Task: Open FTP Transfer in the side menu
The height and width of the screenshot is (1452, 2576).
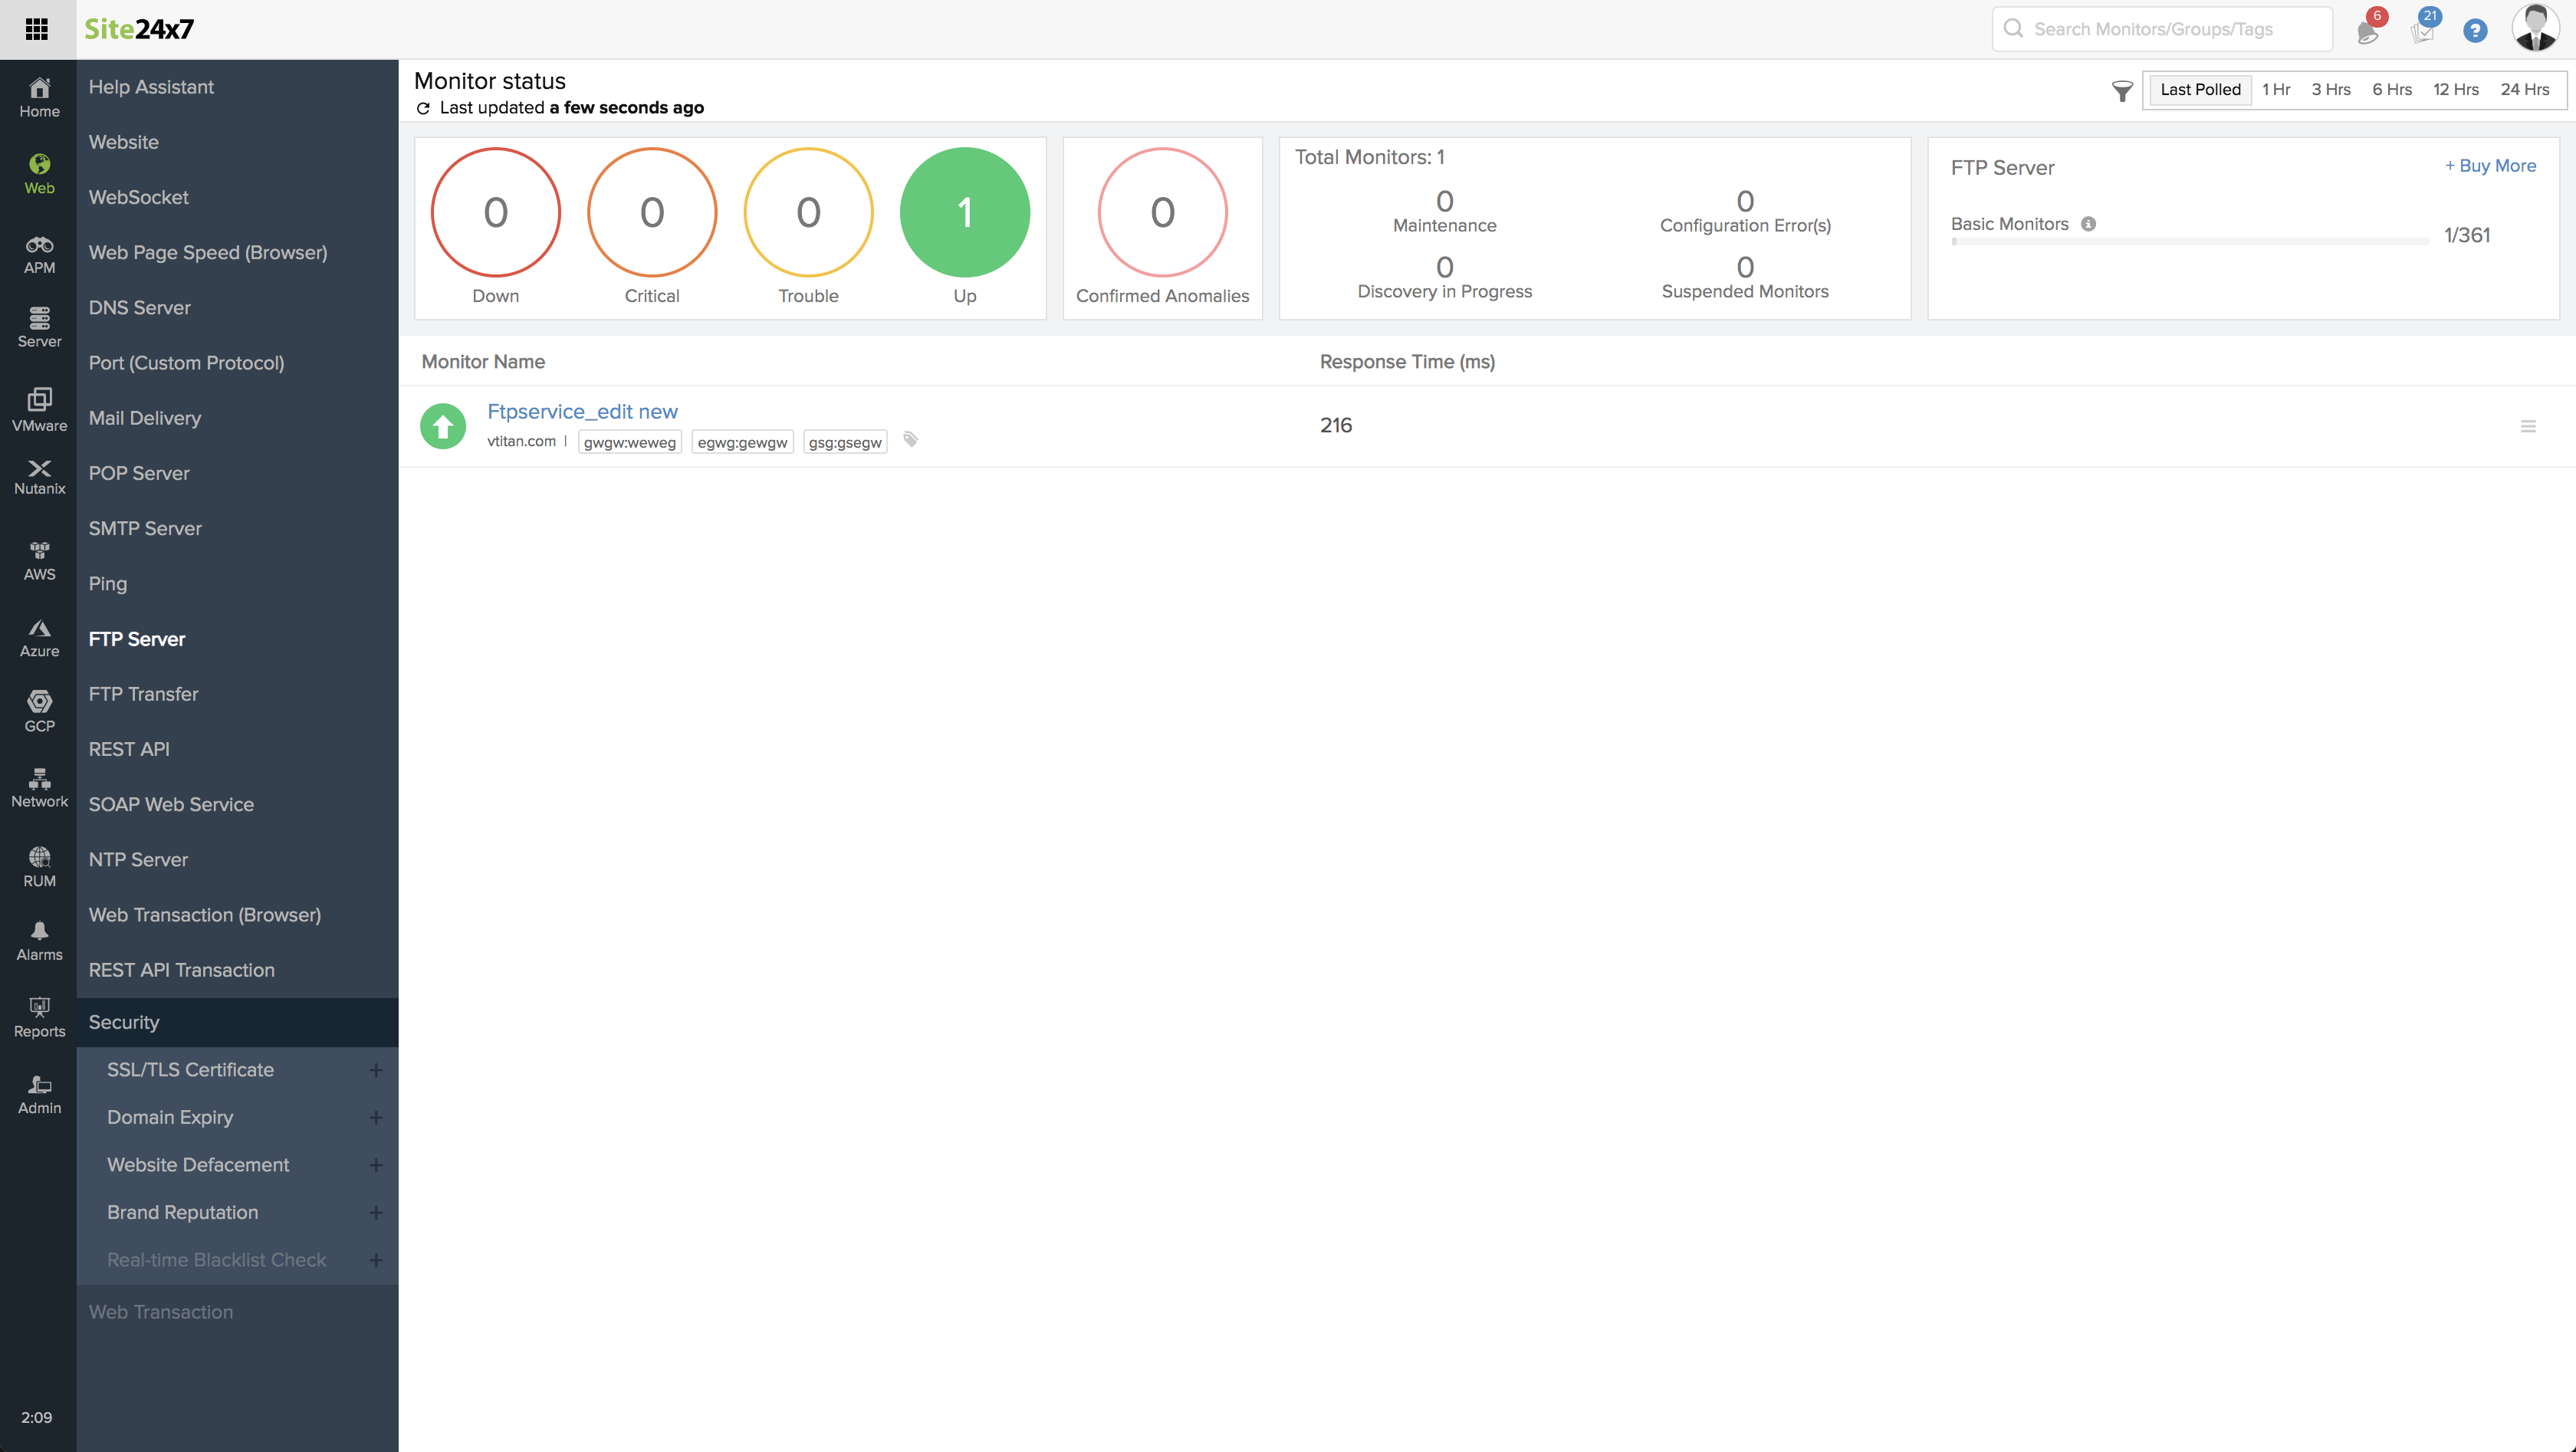Action: click(143, 694)
